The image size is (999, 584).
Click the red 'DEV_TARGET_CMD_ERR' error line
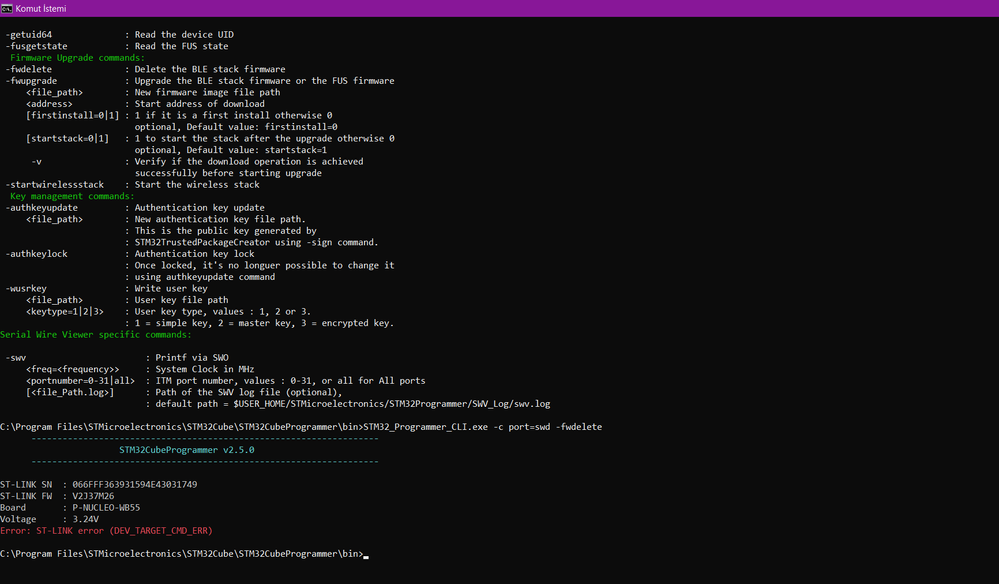106,531
